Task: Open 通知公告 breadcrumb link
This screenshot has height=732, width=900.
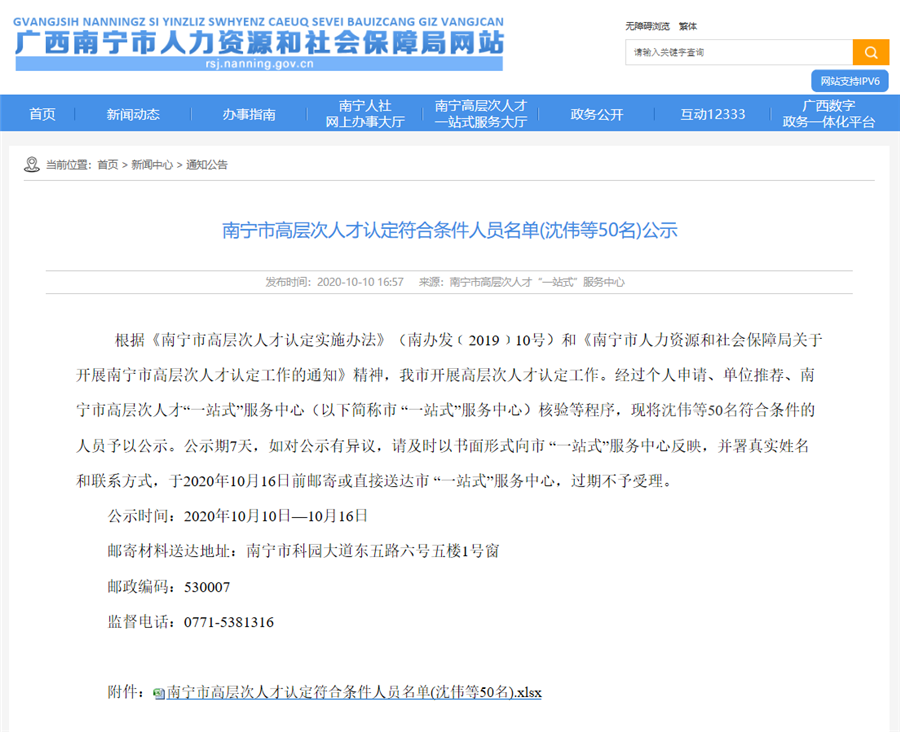Action: [x=207, y=165]
